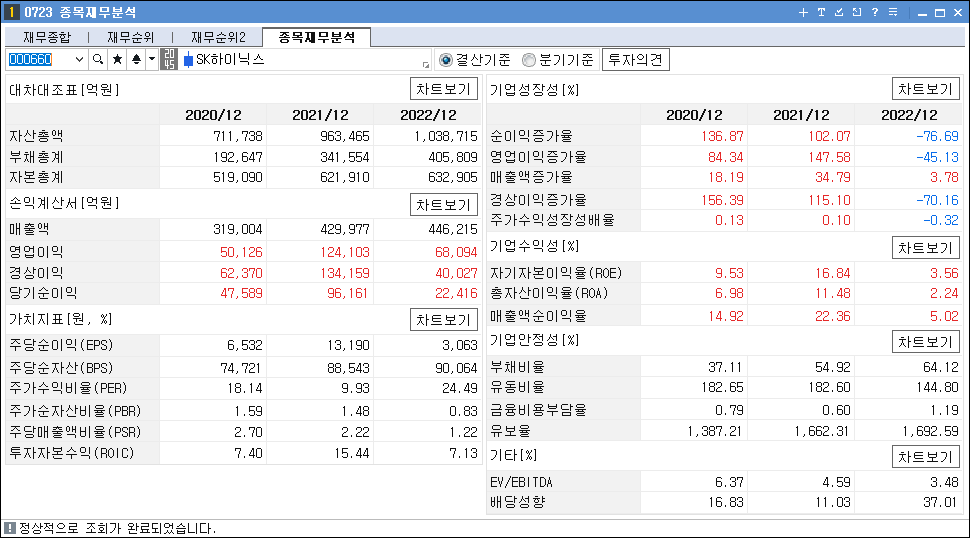Select the 결산기준 radio button
This screenshot has height=538, width=970.
pyautogui.click(x=445, y=60)
